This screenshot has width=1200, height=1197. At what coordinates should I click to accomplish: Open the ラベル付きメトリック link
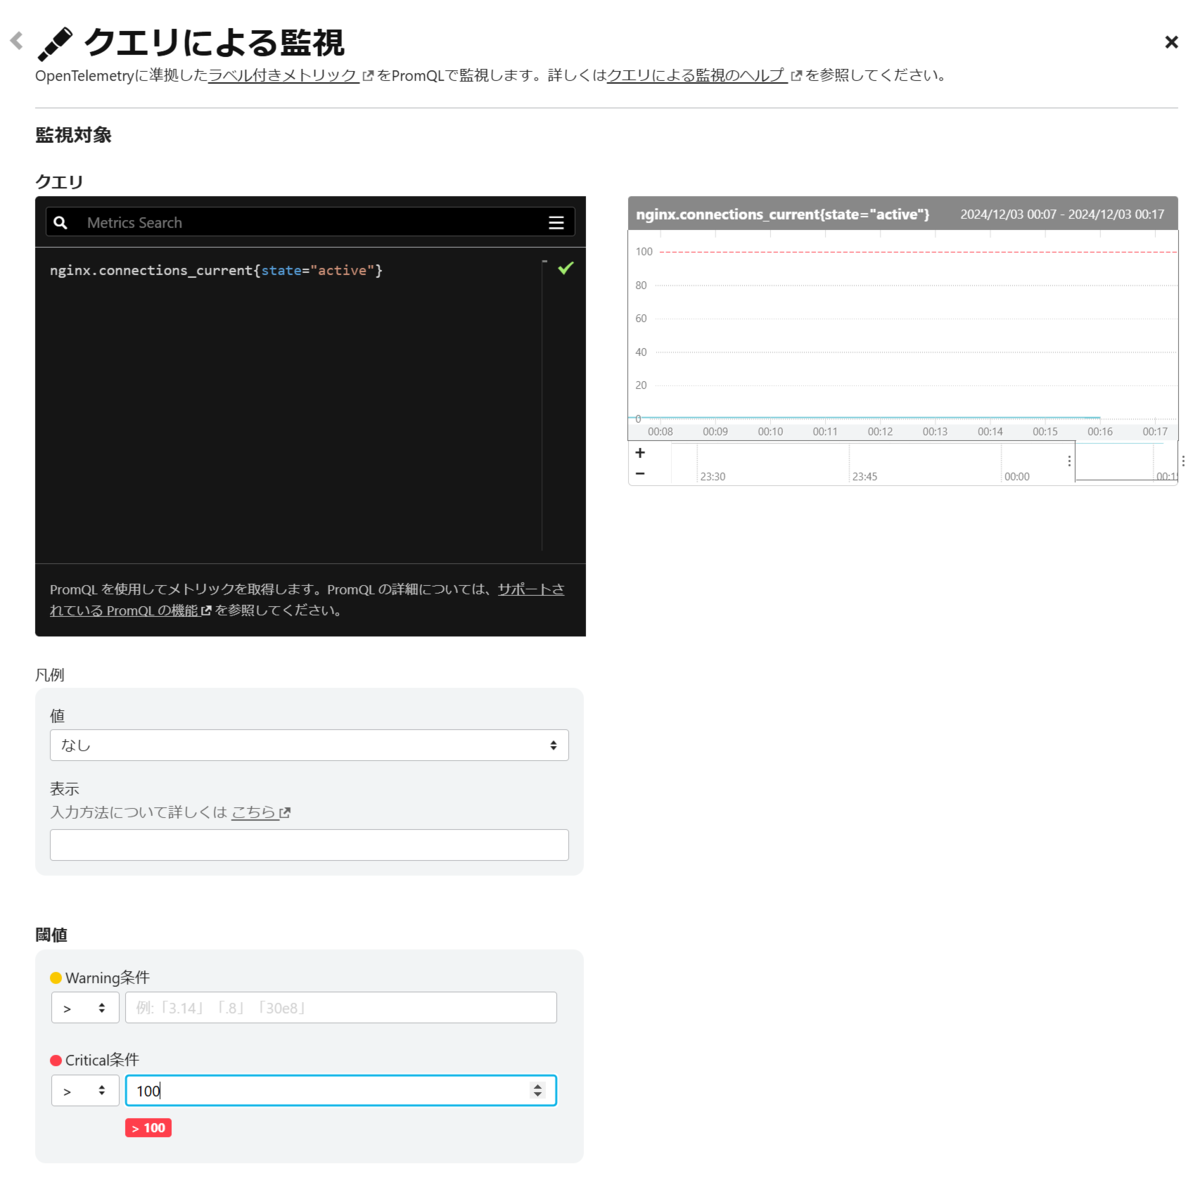pos(283,75)
